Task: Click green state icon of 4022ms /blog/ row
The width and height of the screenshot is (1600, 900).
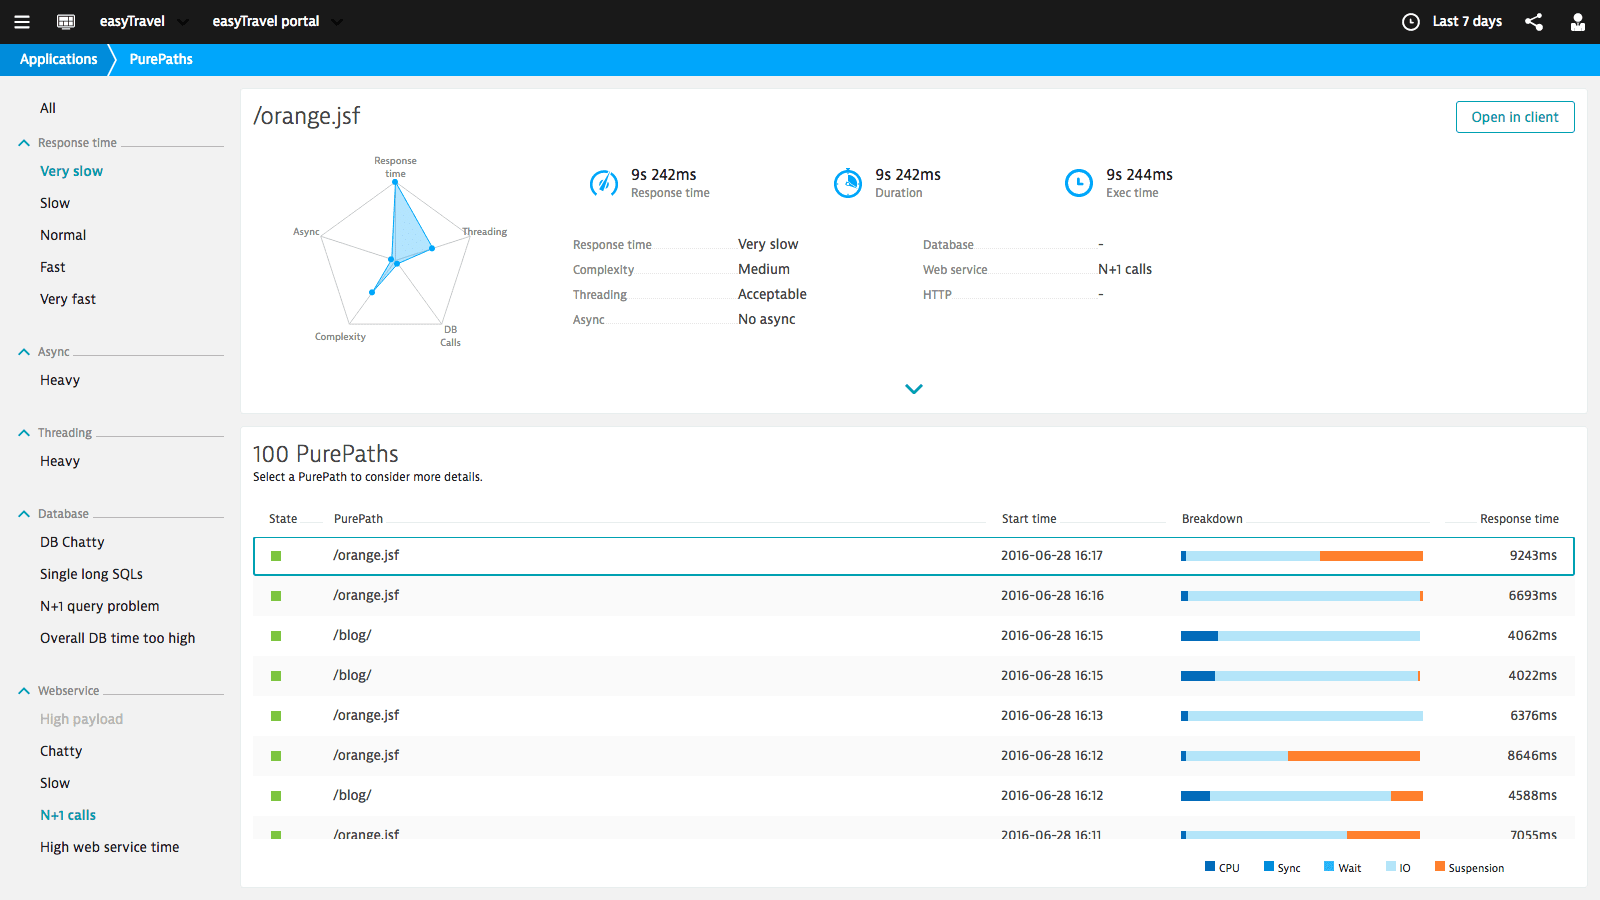Action: 276,676
